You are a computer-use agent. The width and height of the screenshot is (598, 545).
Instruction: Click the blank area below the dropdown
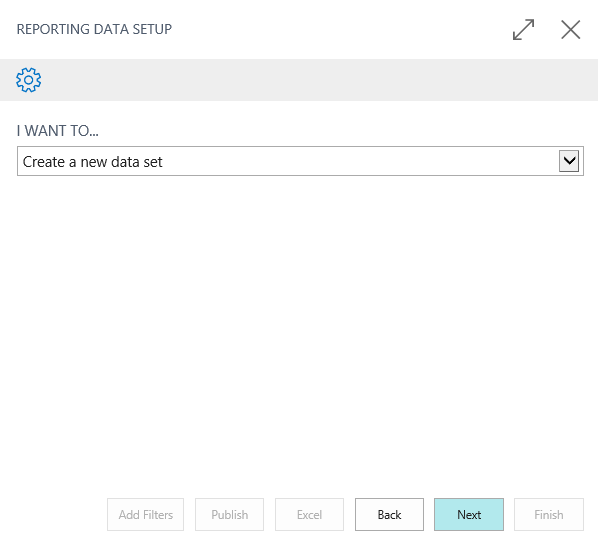pos(299,332)
